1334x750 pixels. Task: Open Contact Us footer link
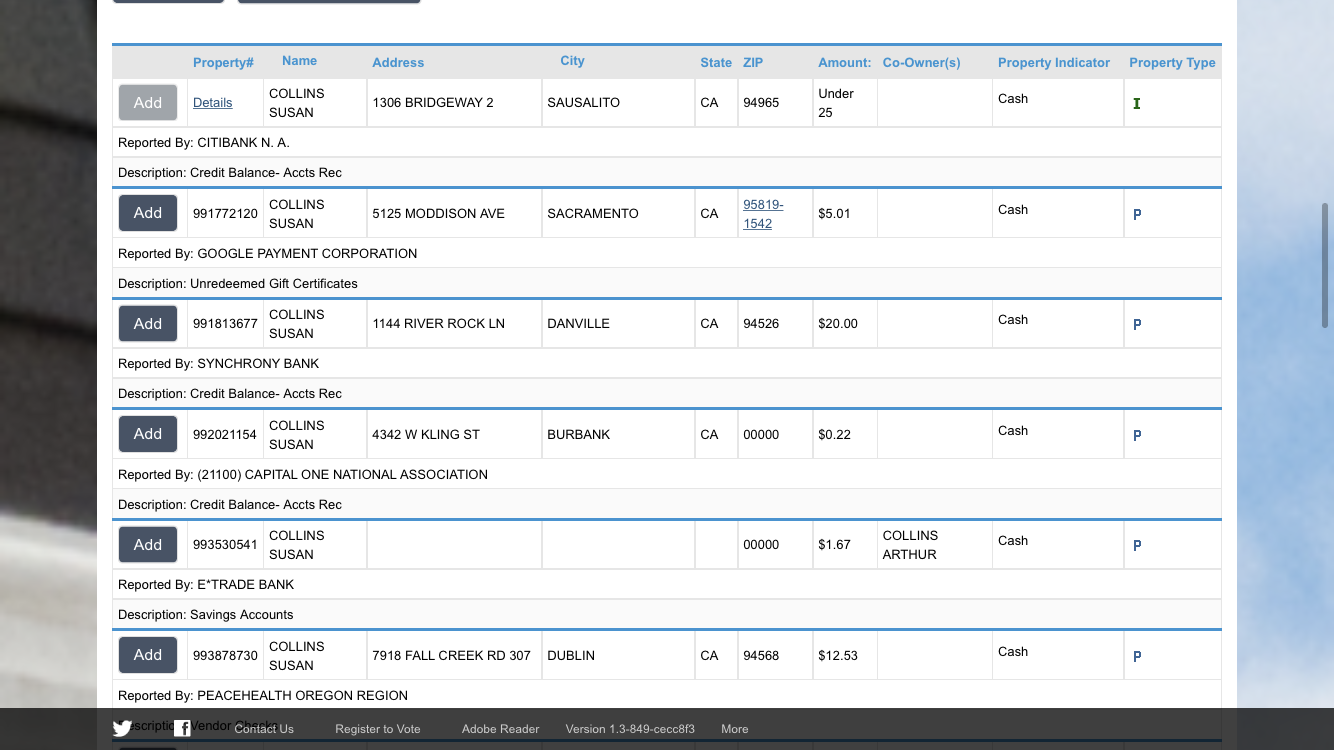point(264,729)
